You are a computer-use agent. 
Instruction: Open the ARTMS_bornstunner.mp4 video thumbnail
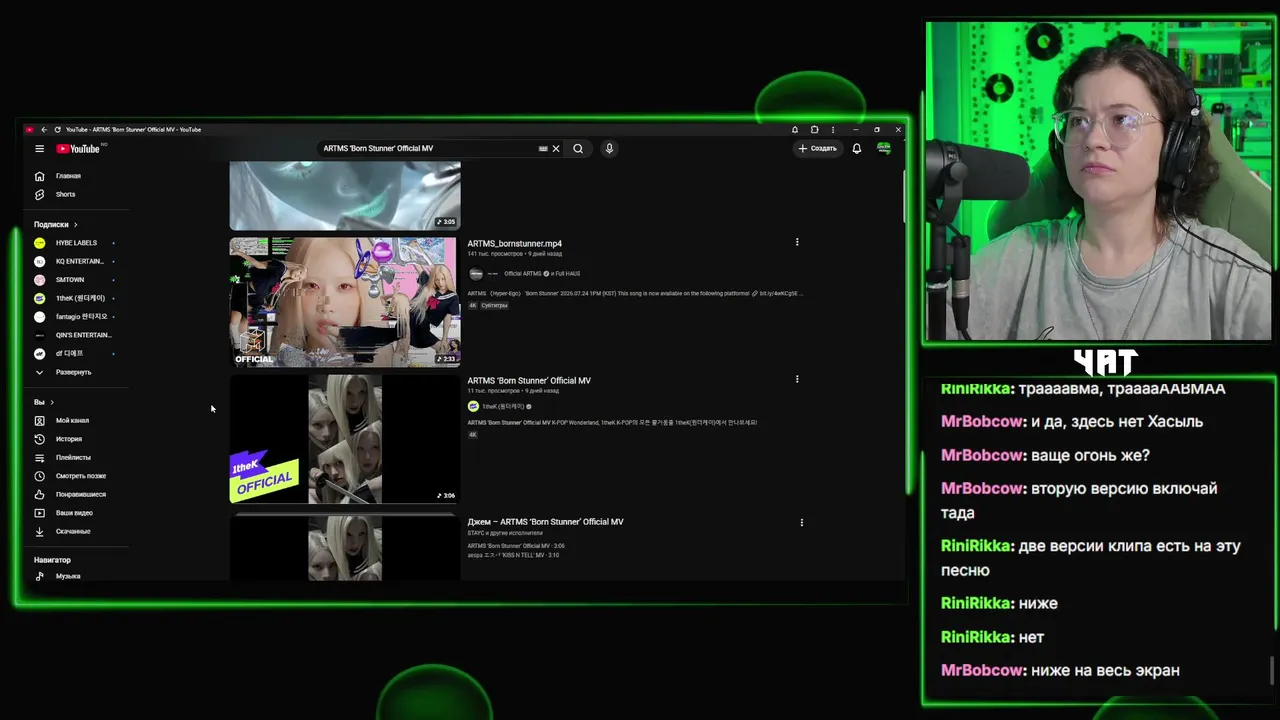345,302
